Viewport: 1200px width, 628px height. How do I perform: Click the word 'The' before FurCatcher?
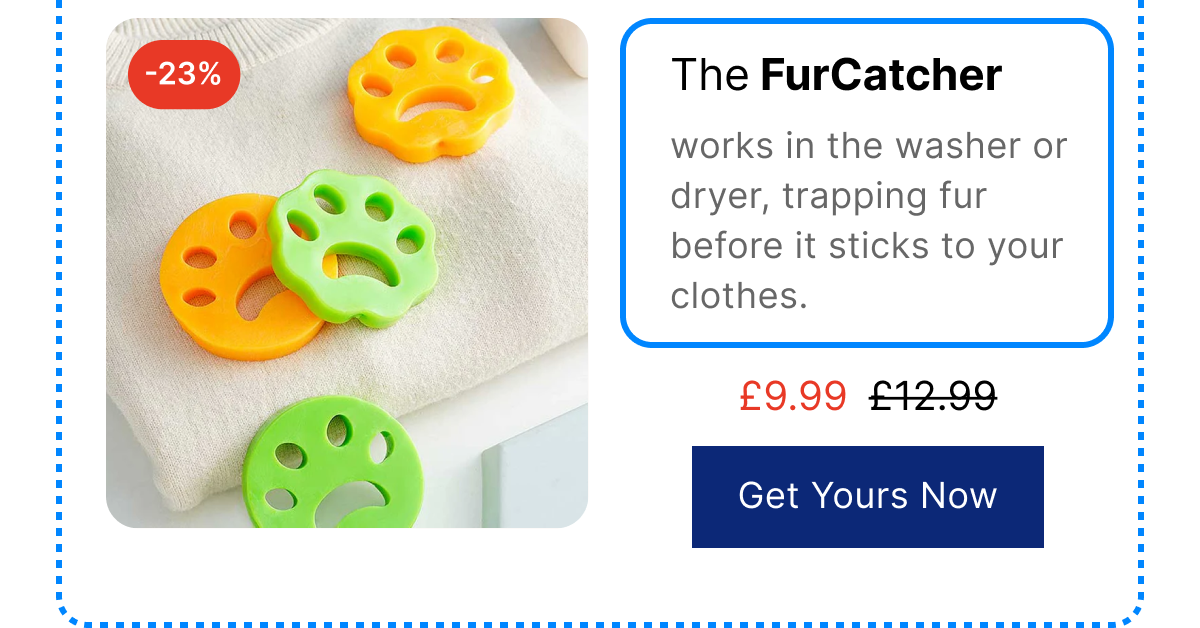click(x=710, y=75)
